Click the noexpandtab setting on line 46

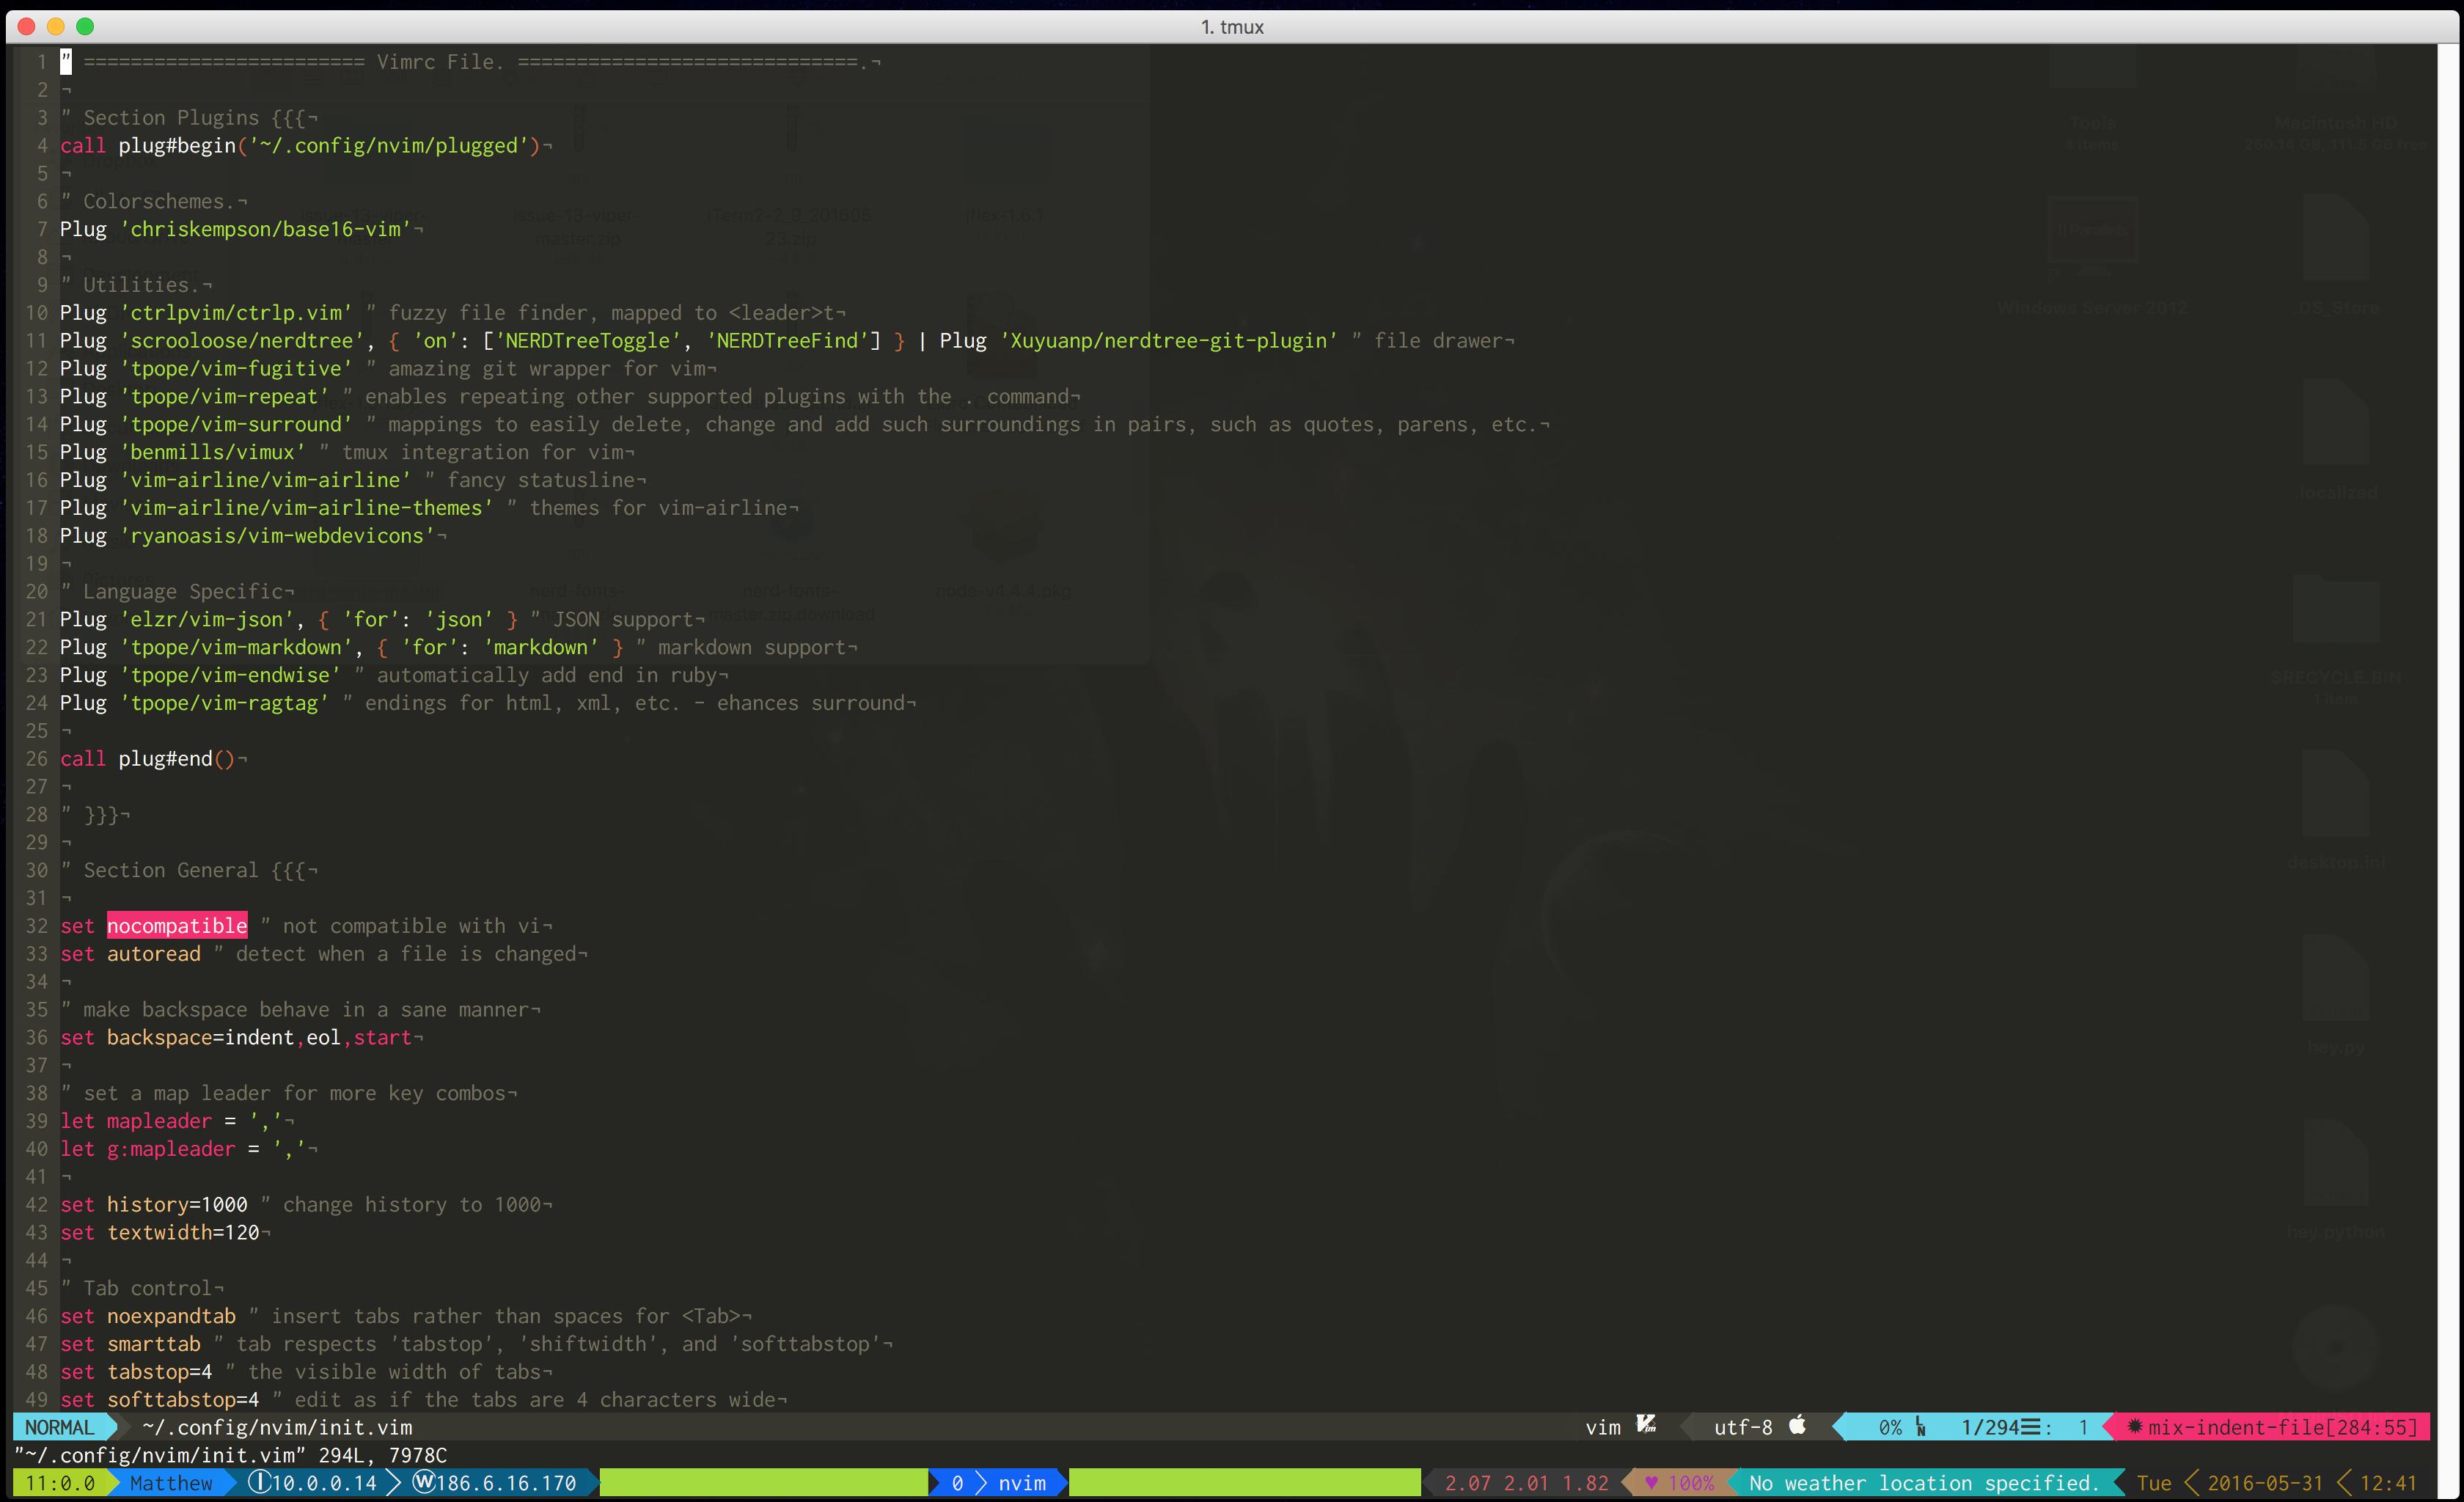click(171, 1316)
